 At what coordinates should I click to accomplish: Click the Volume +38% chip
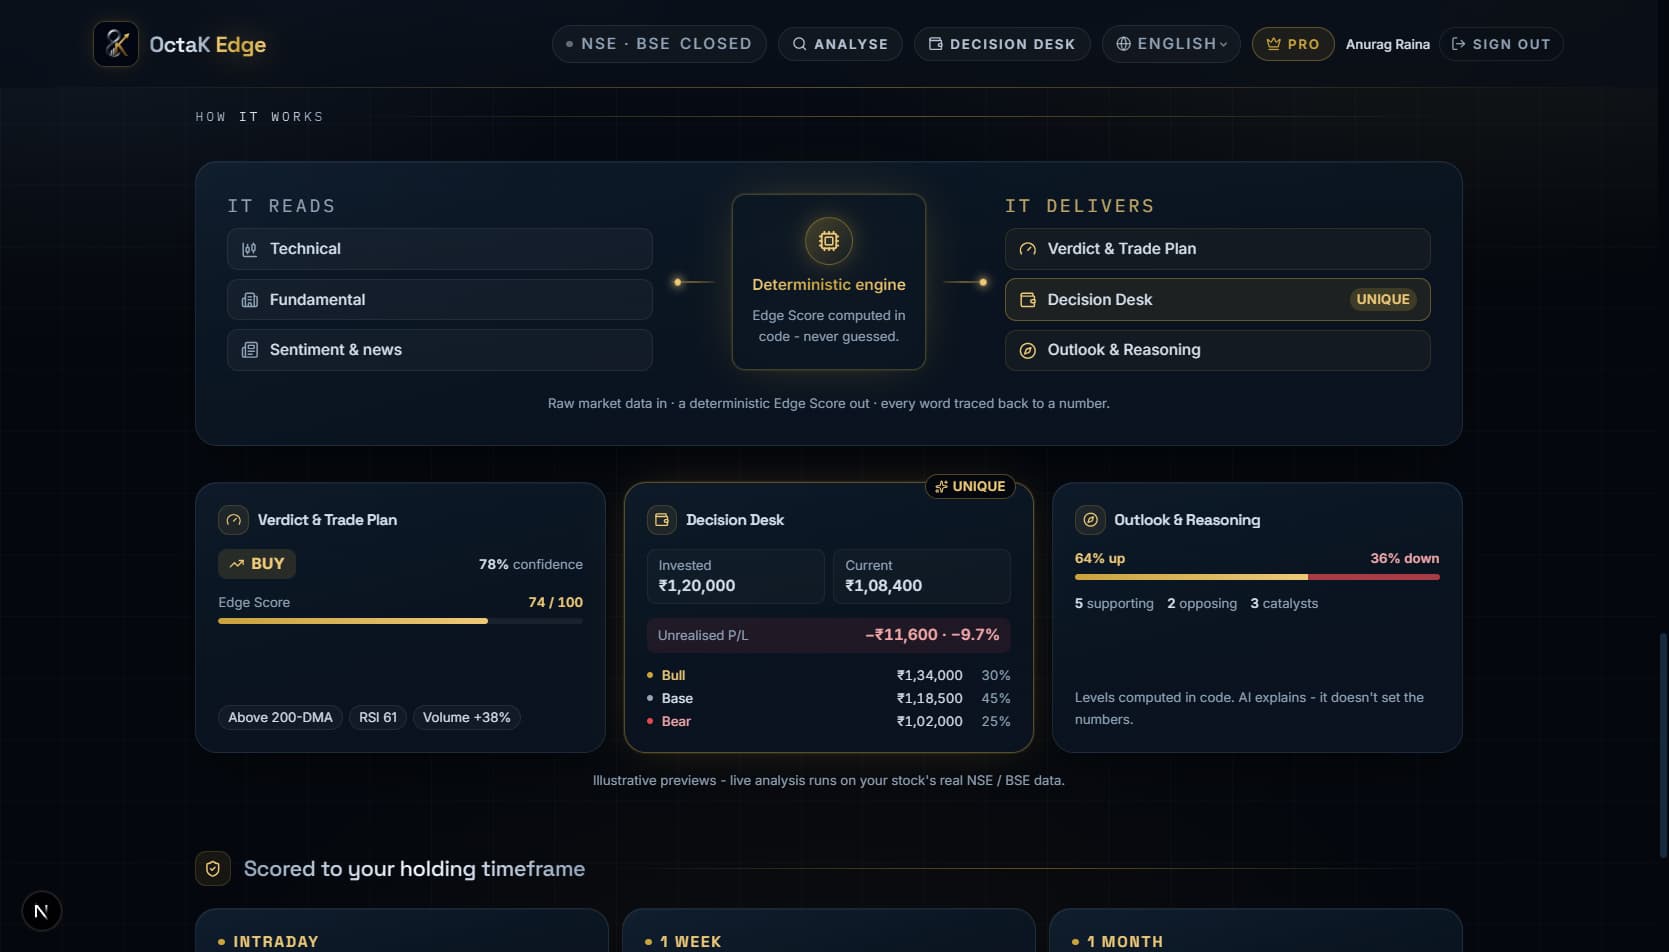[x=466, y=718]
